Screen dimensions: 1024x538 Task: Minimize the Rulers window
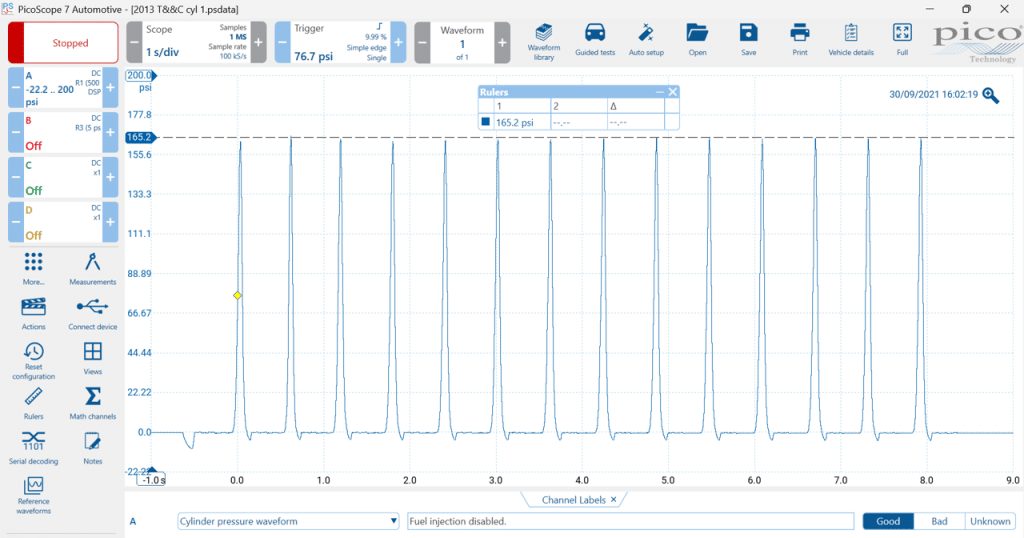click(x=660, y=92)
